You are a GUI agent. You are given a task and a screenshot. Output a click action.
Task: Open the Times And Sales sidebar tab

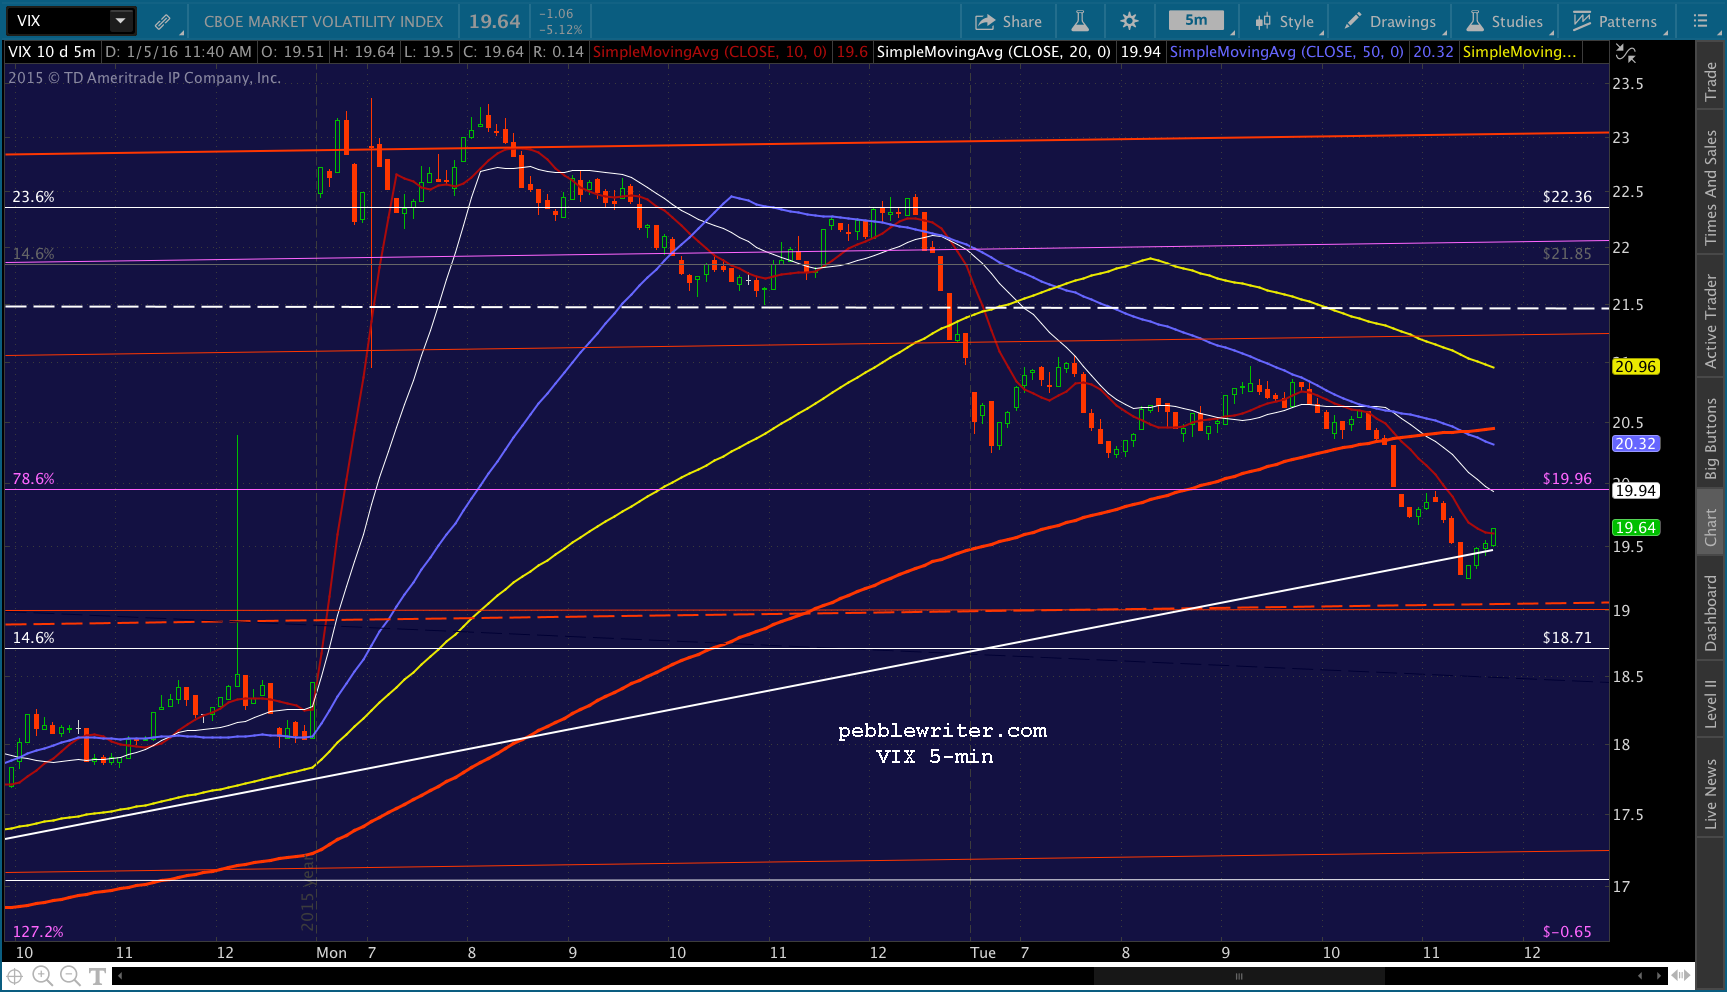point(1711,188)
